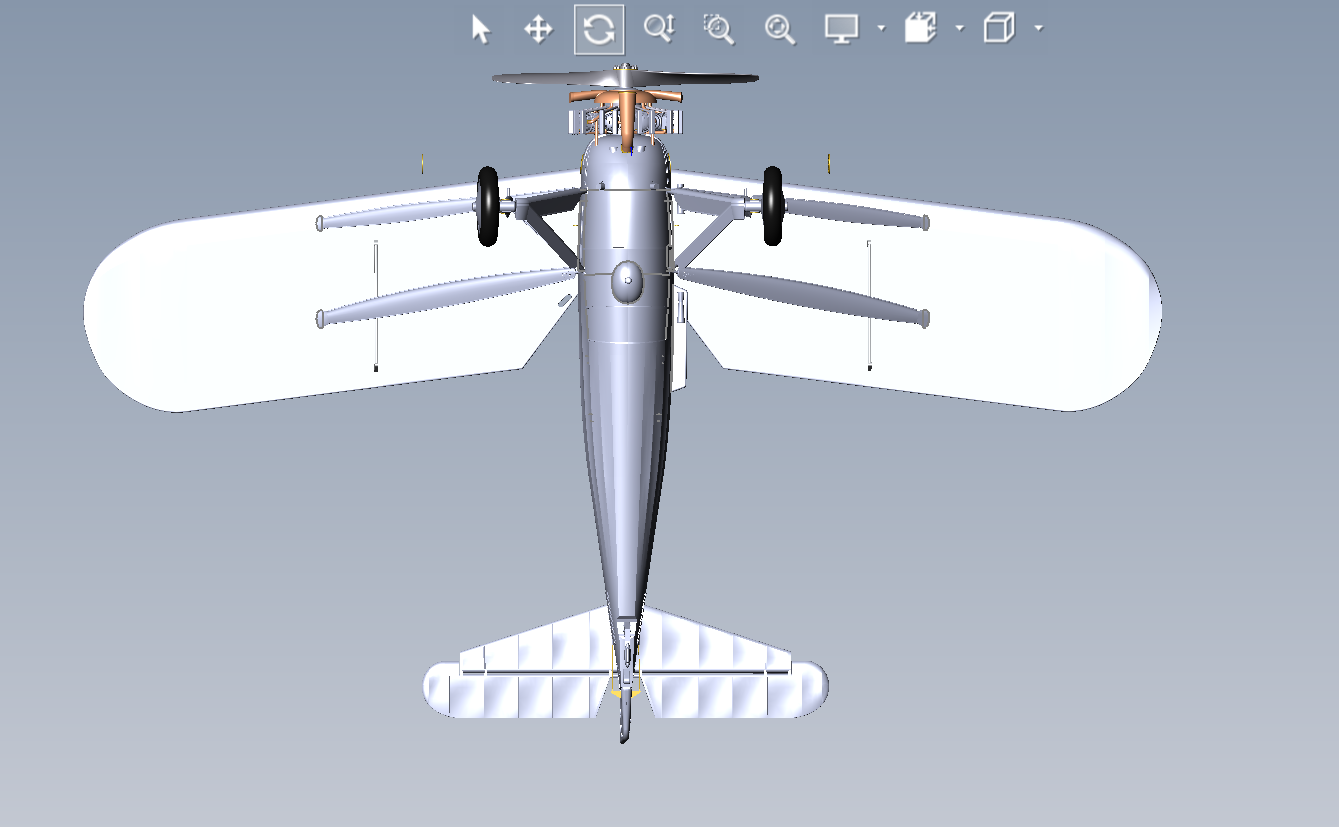Activate the pan move tool
This screenshot has height=827, width=1339.
(539, 29)
